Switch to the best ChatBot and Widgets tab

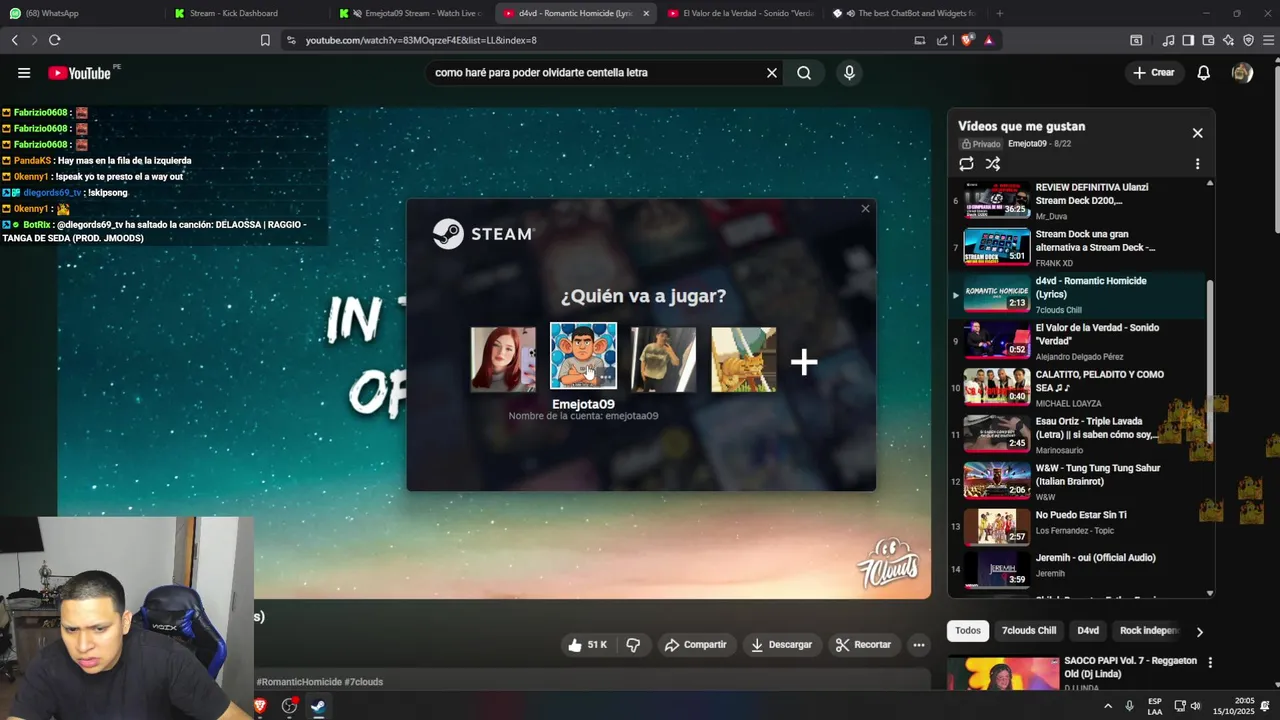(x=905, y=13)
